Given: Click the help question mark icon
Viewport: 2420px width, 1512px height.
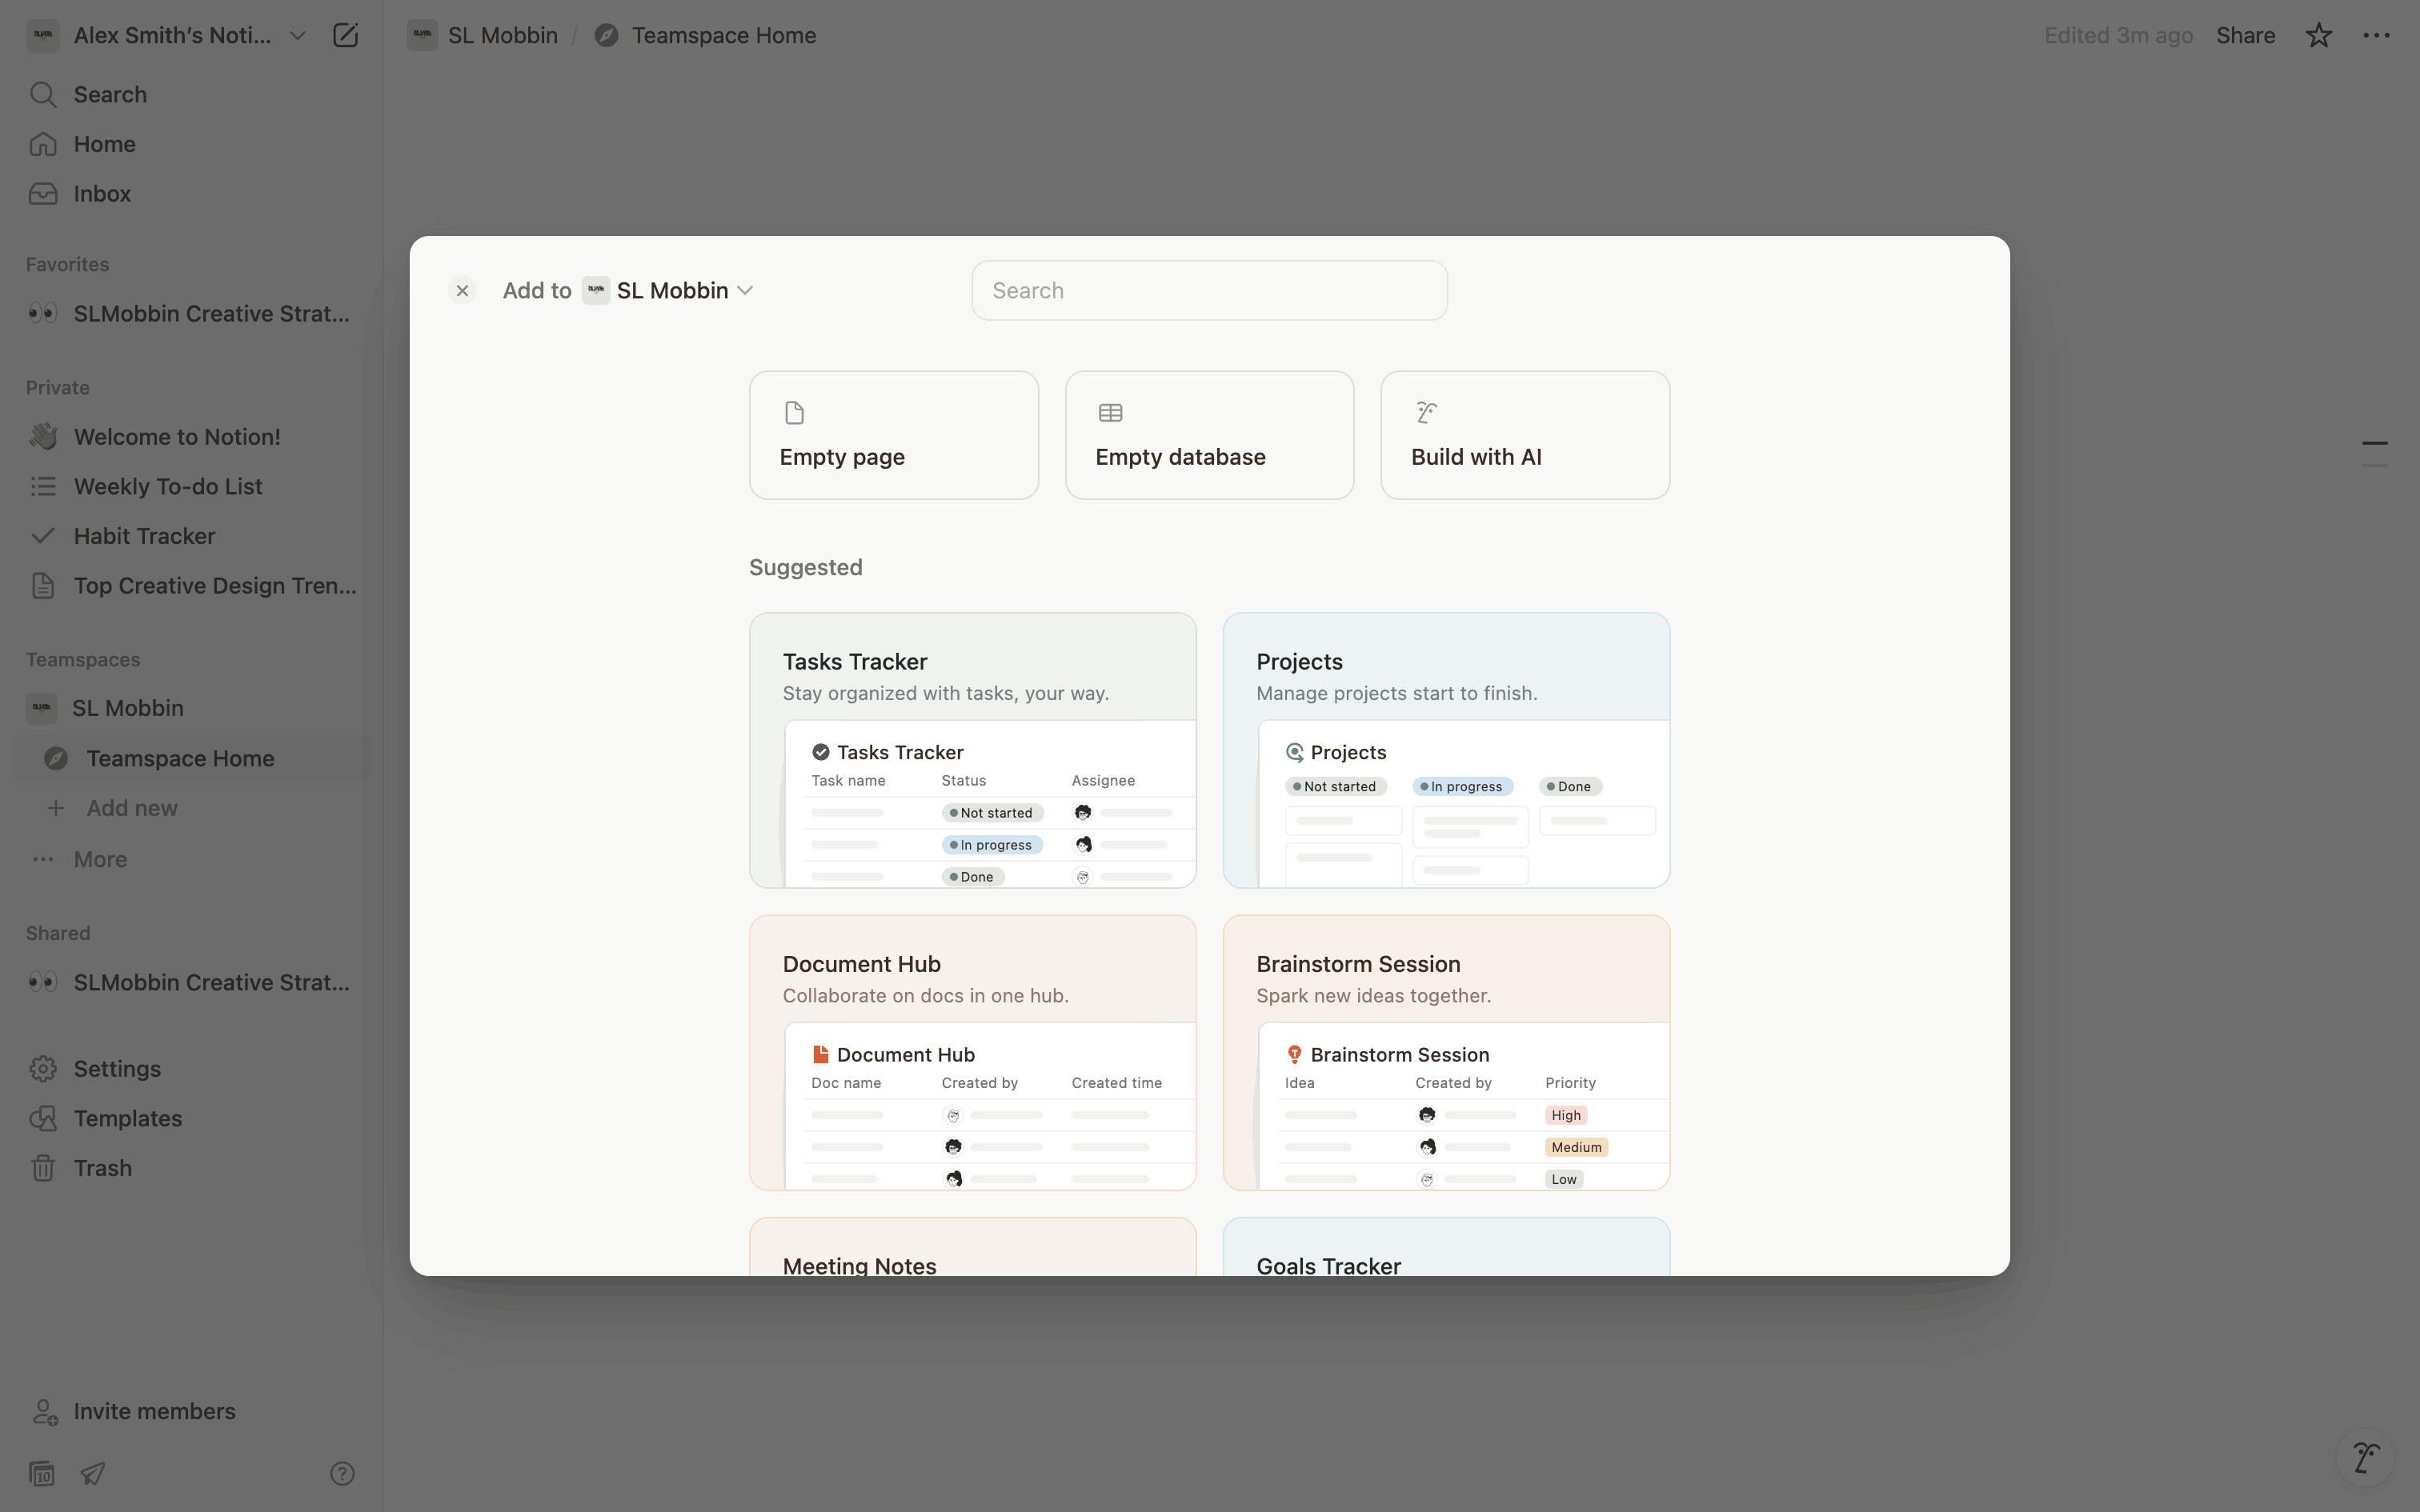Looking at the screenshot, I should click(x=342, y=1473).
